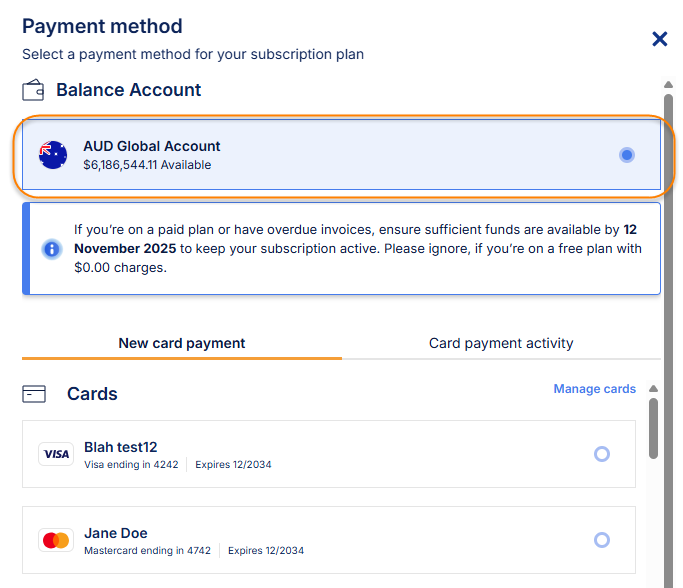Choose the Blah test12 Visa radio button

pyautogui.click(x=602, y=454)
